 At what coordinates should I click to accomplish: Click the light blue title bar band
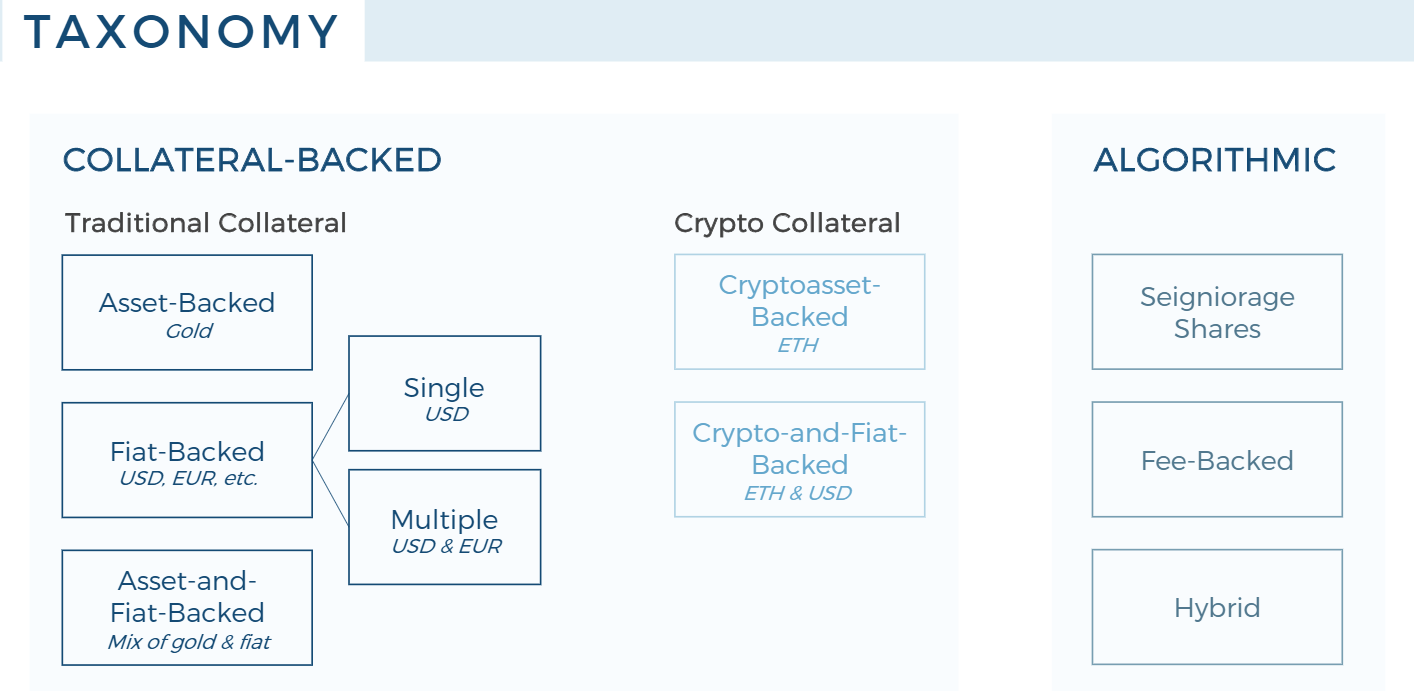click(x=888, y=31)
